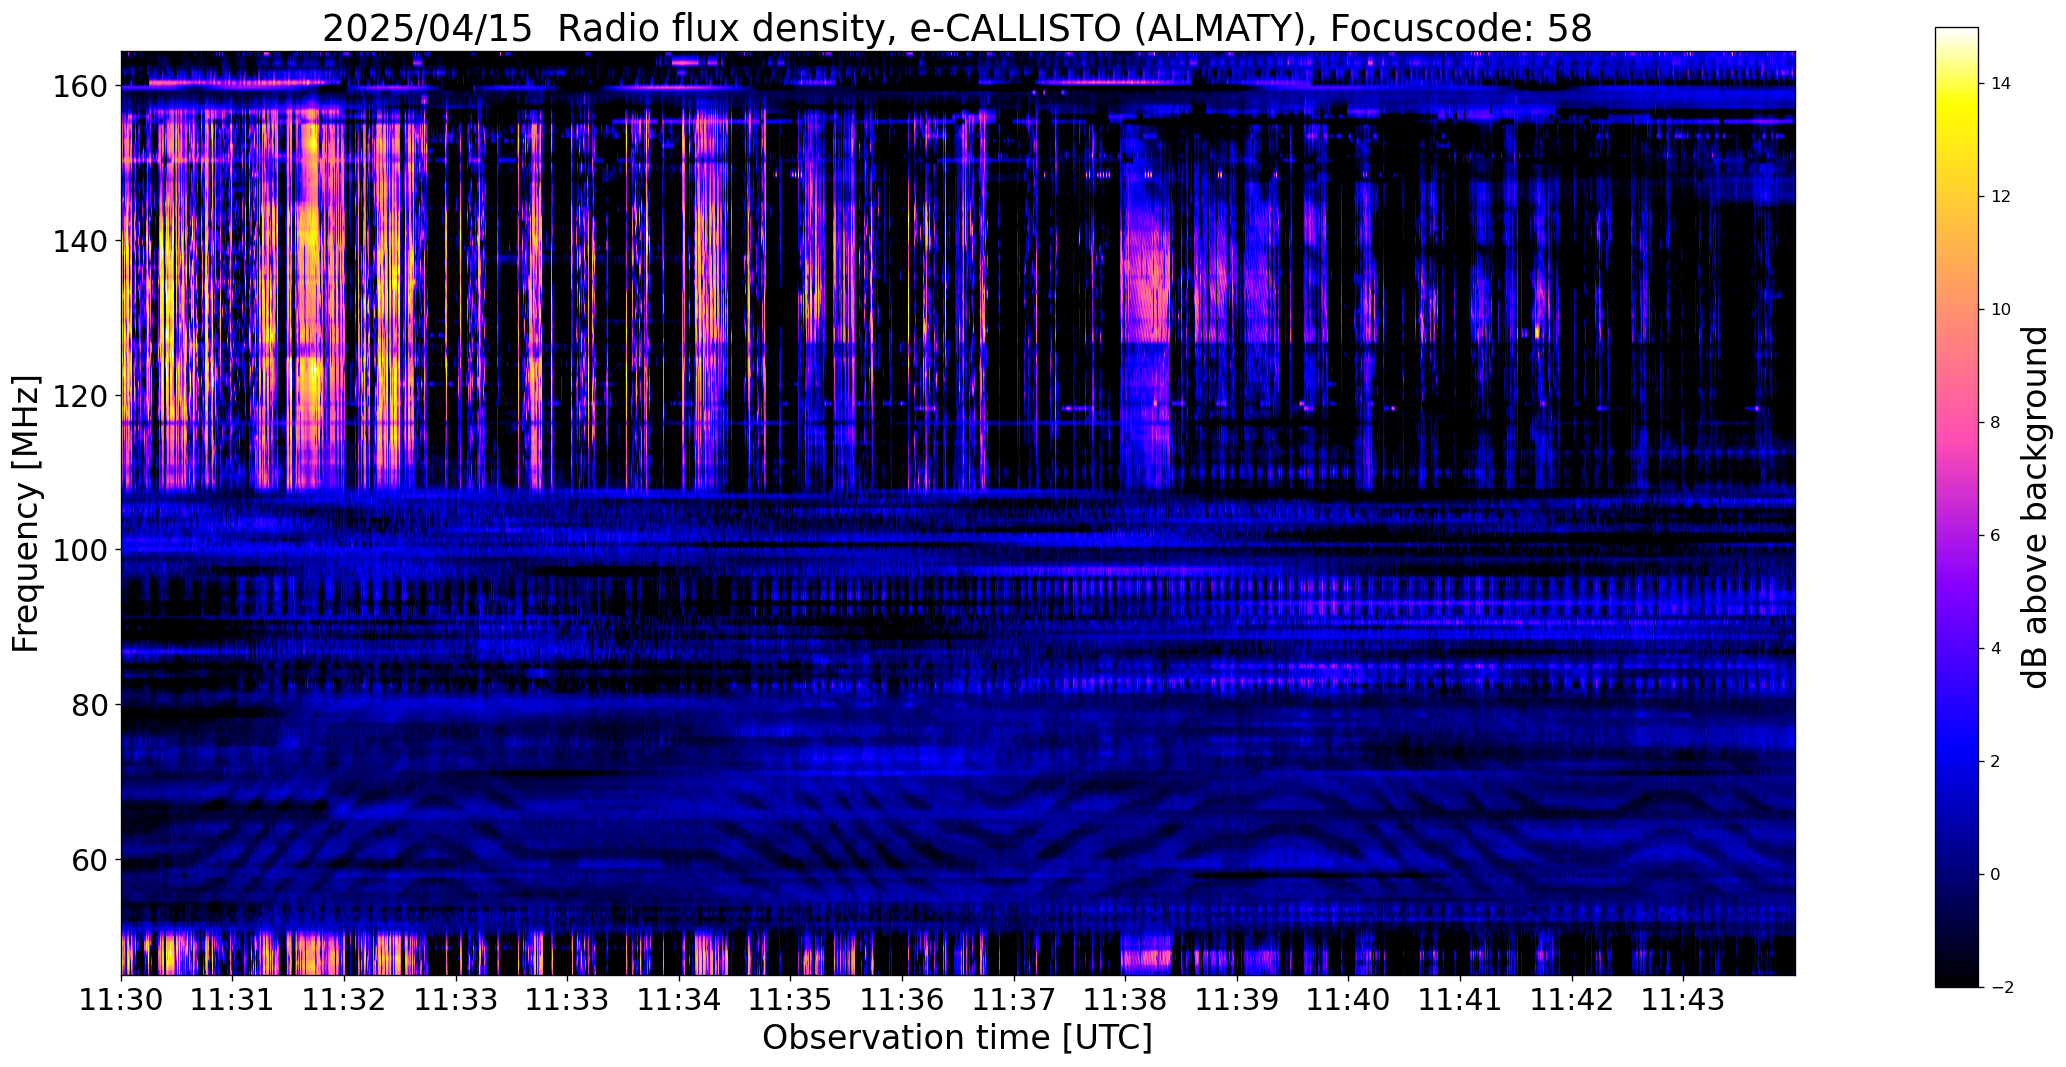Click the colorbar tick labeled 12
This screenshot has height=1067, width=2066.
point(2001,197)
